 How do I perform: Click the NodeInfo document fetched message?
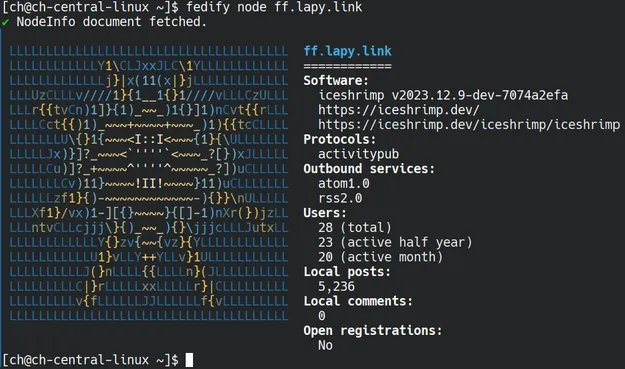(x=111, y=22)
